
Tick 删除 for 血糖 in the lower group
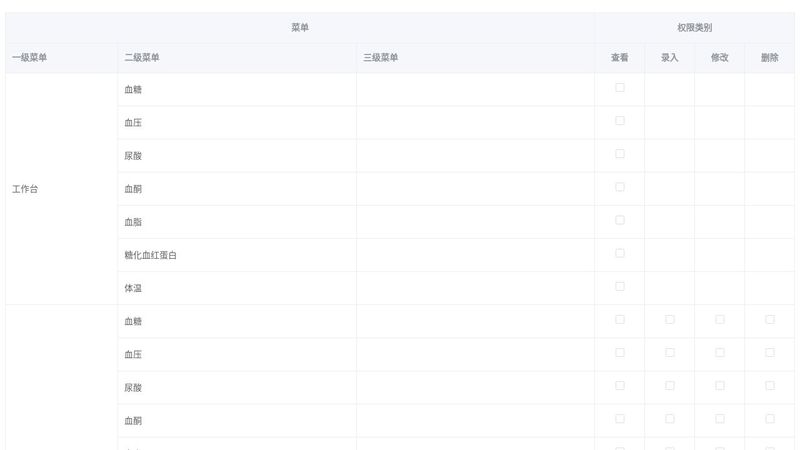770,320
